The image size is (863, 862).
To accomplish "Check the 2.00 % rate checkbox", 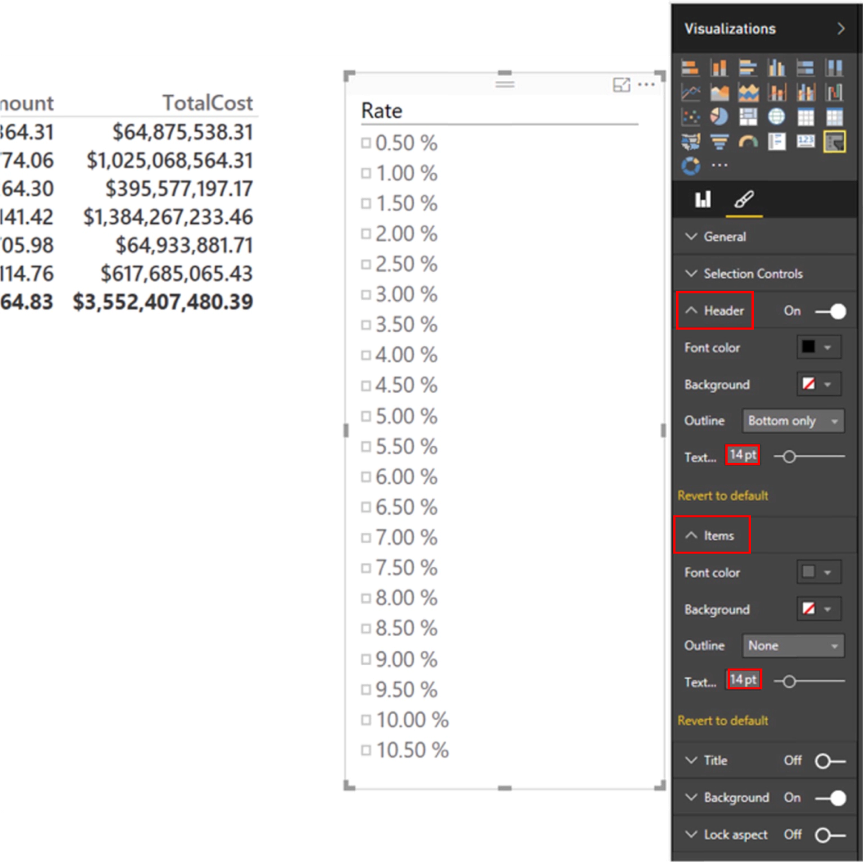I will click(x=366, y=234).
